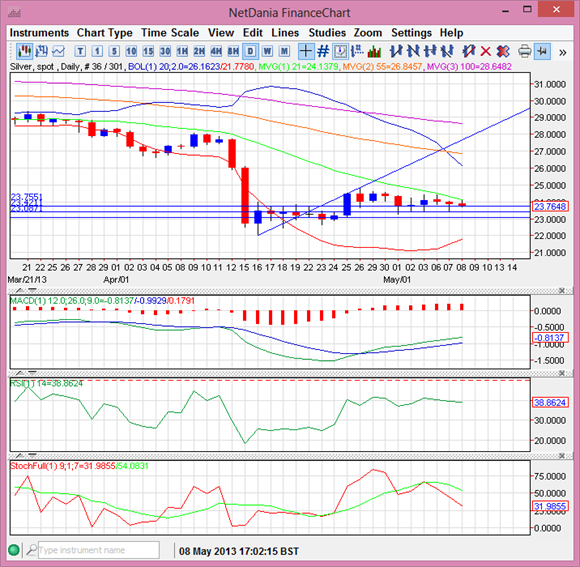The width and height of the screenshot is (580, 567).
Task: Switch to 8H time scale
Action: (233, 51)
